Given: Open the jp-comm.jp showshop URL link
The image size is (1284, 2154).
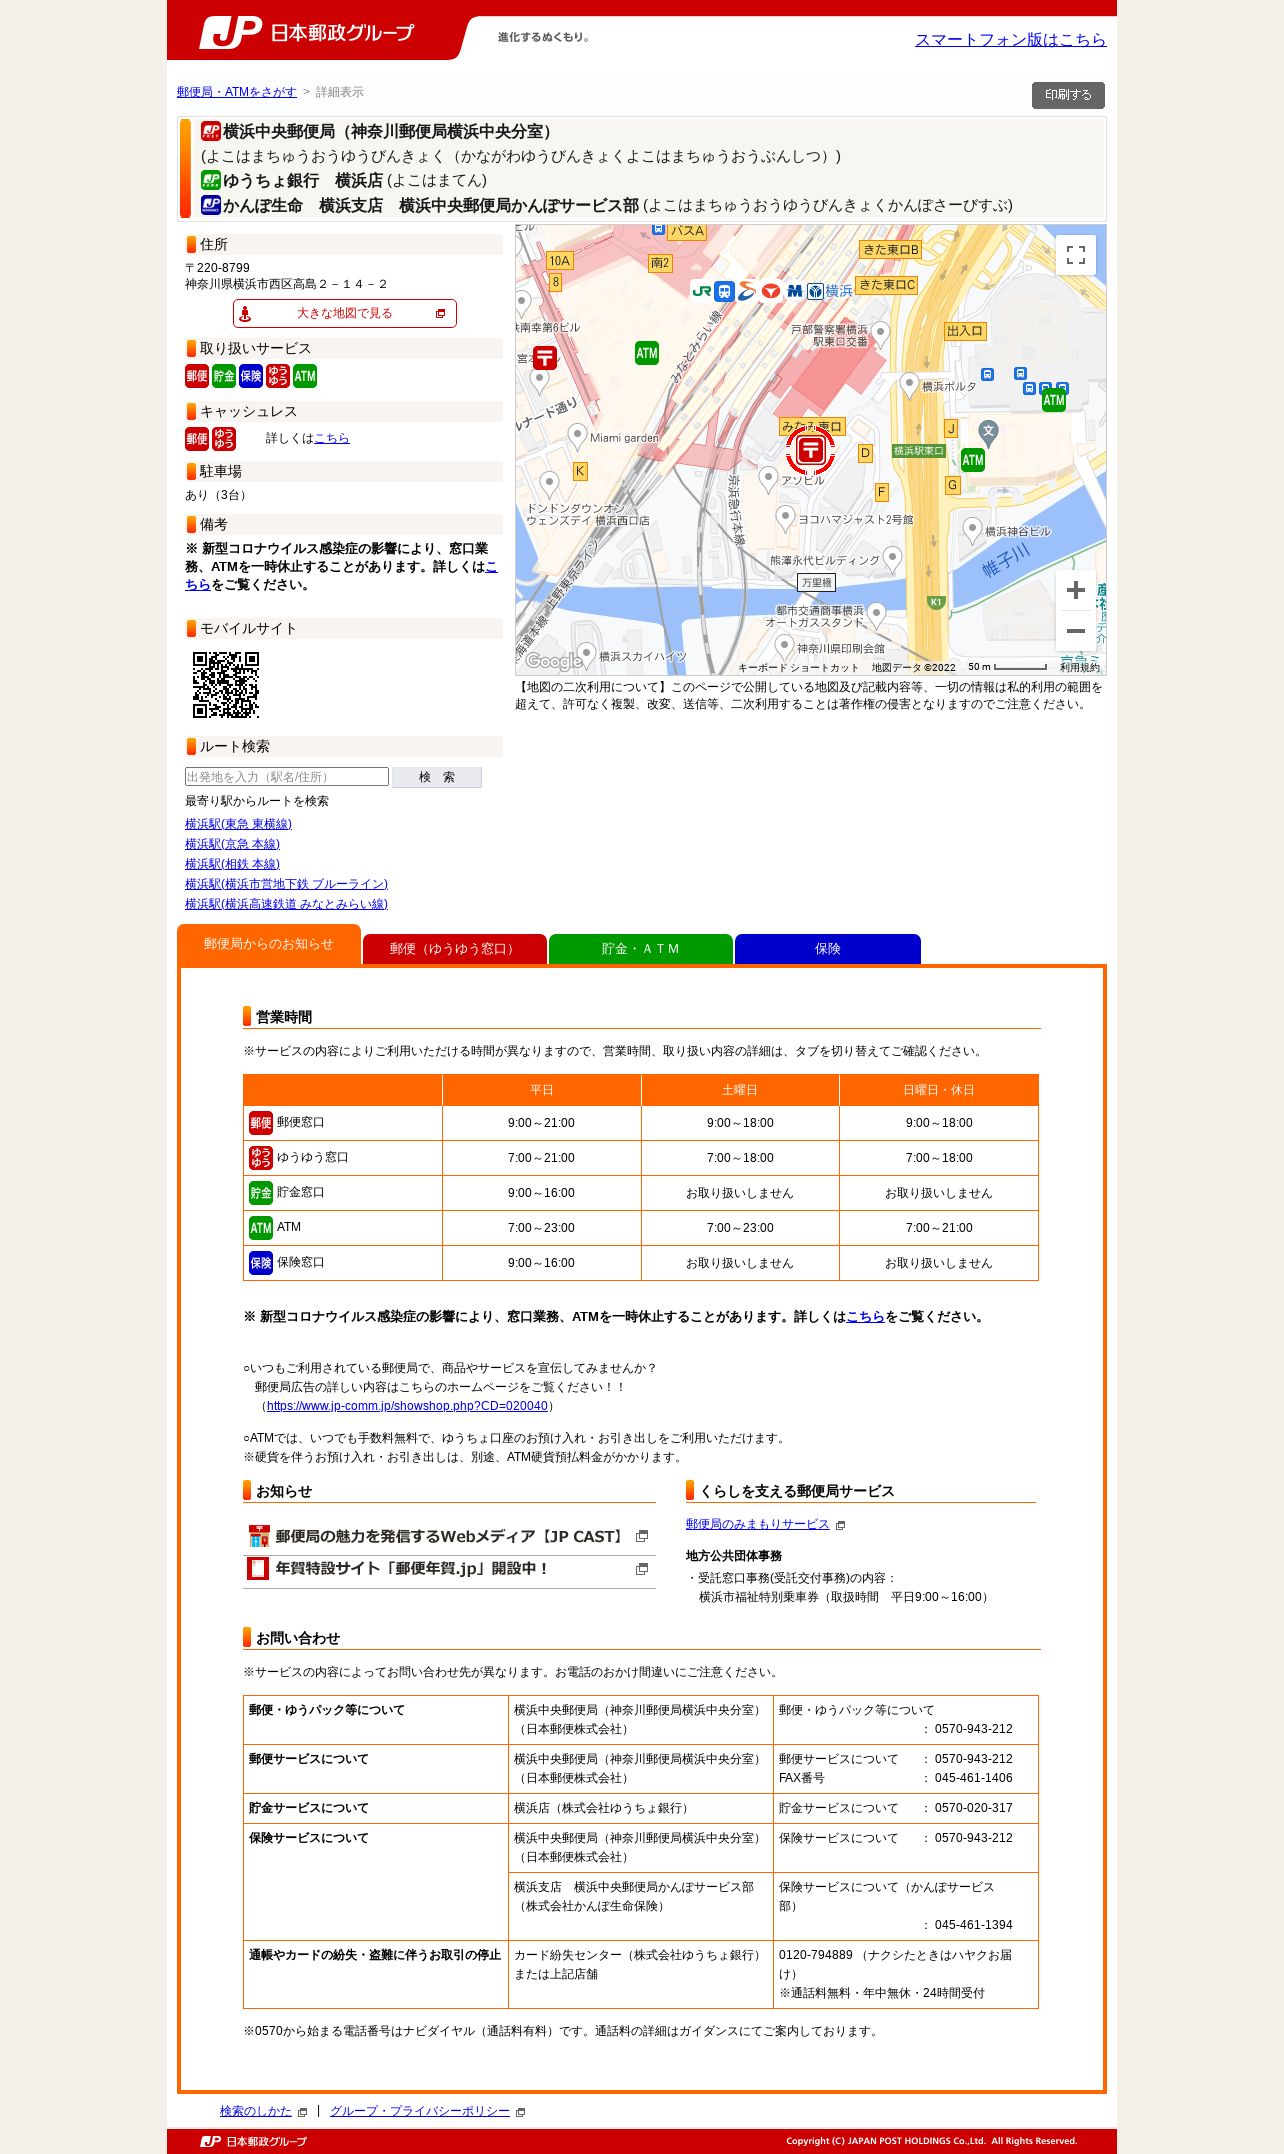Looking at the screenshot, I should tap(407, 1406).
